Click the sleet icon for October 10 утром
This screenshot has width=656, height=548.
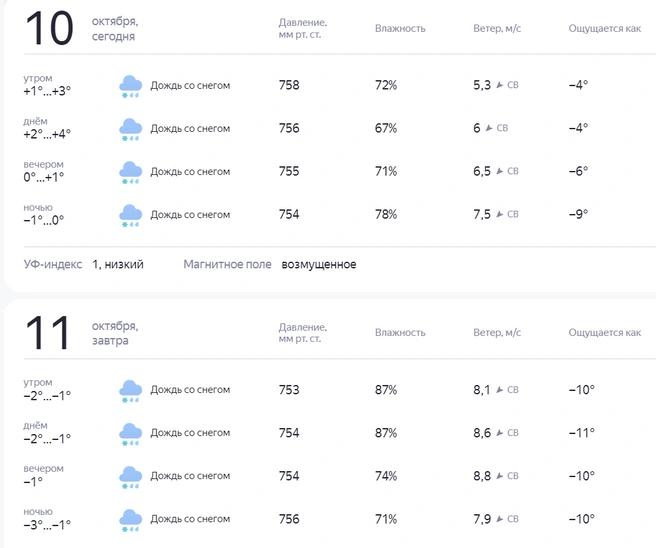coord(130,86)
